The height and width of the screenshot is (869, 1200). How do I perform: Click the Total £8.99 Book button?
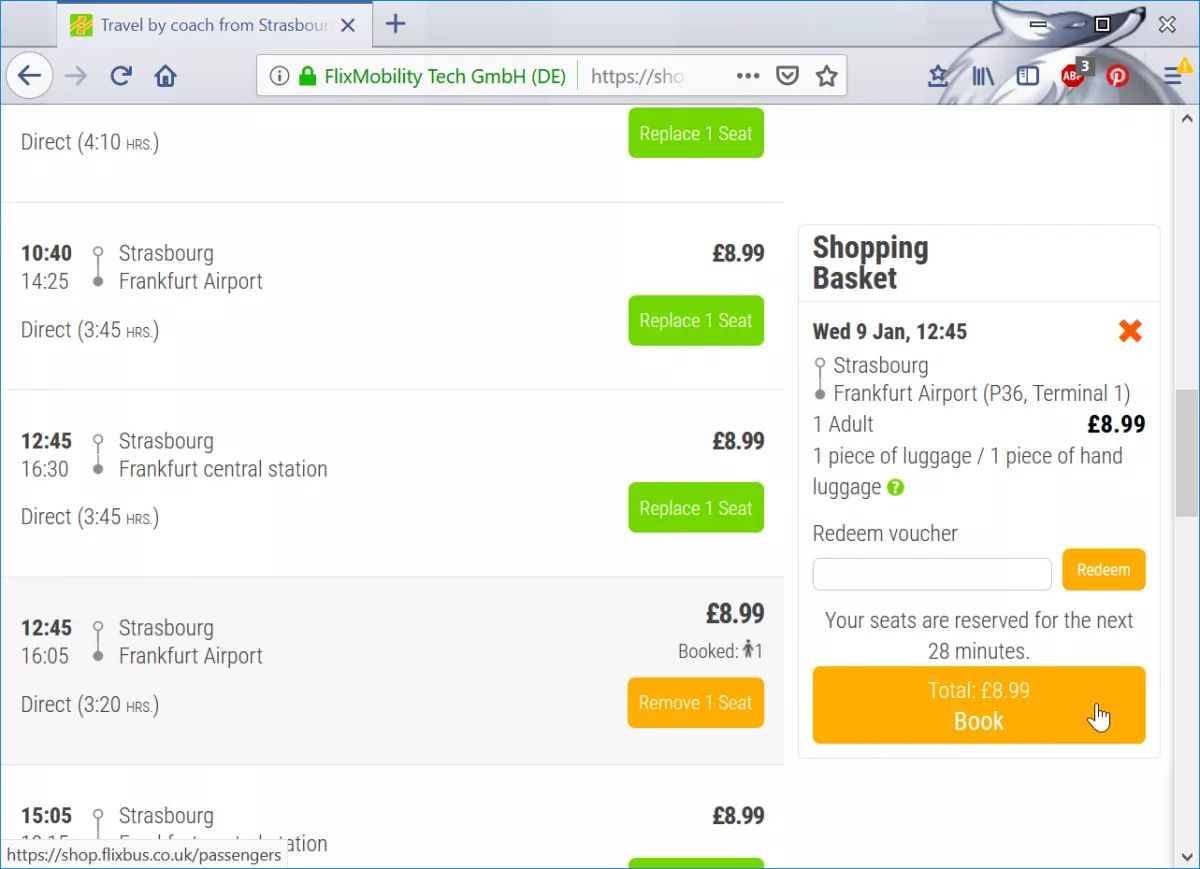coord(979,705)
